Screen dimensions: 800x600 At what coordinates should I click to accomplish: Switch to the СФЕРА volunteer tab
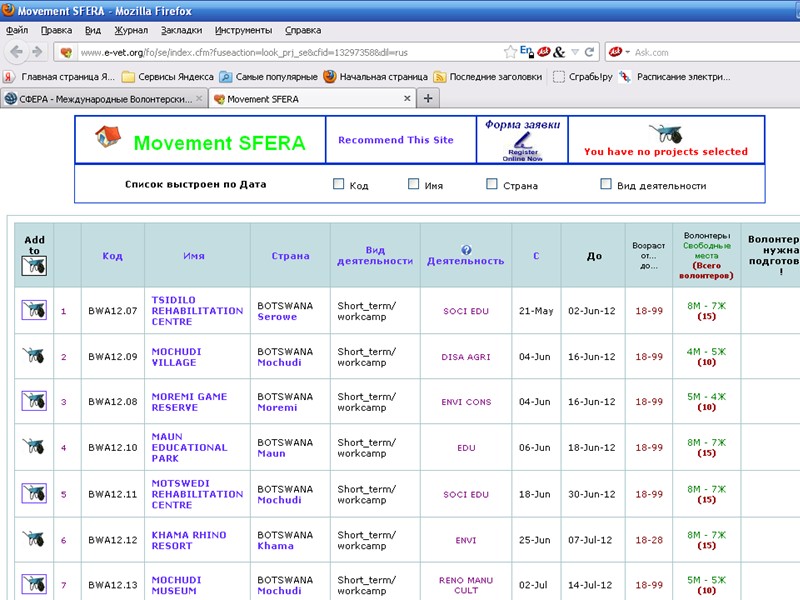(x=100, y=99)
